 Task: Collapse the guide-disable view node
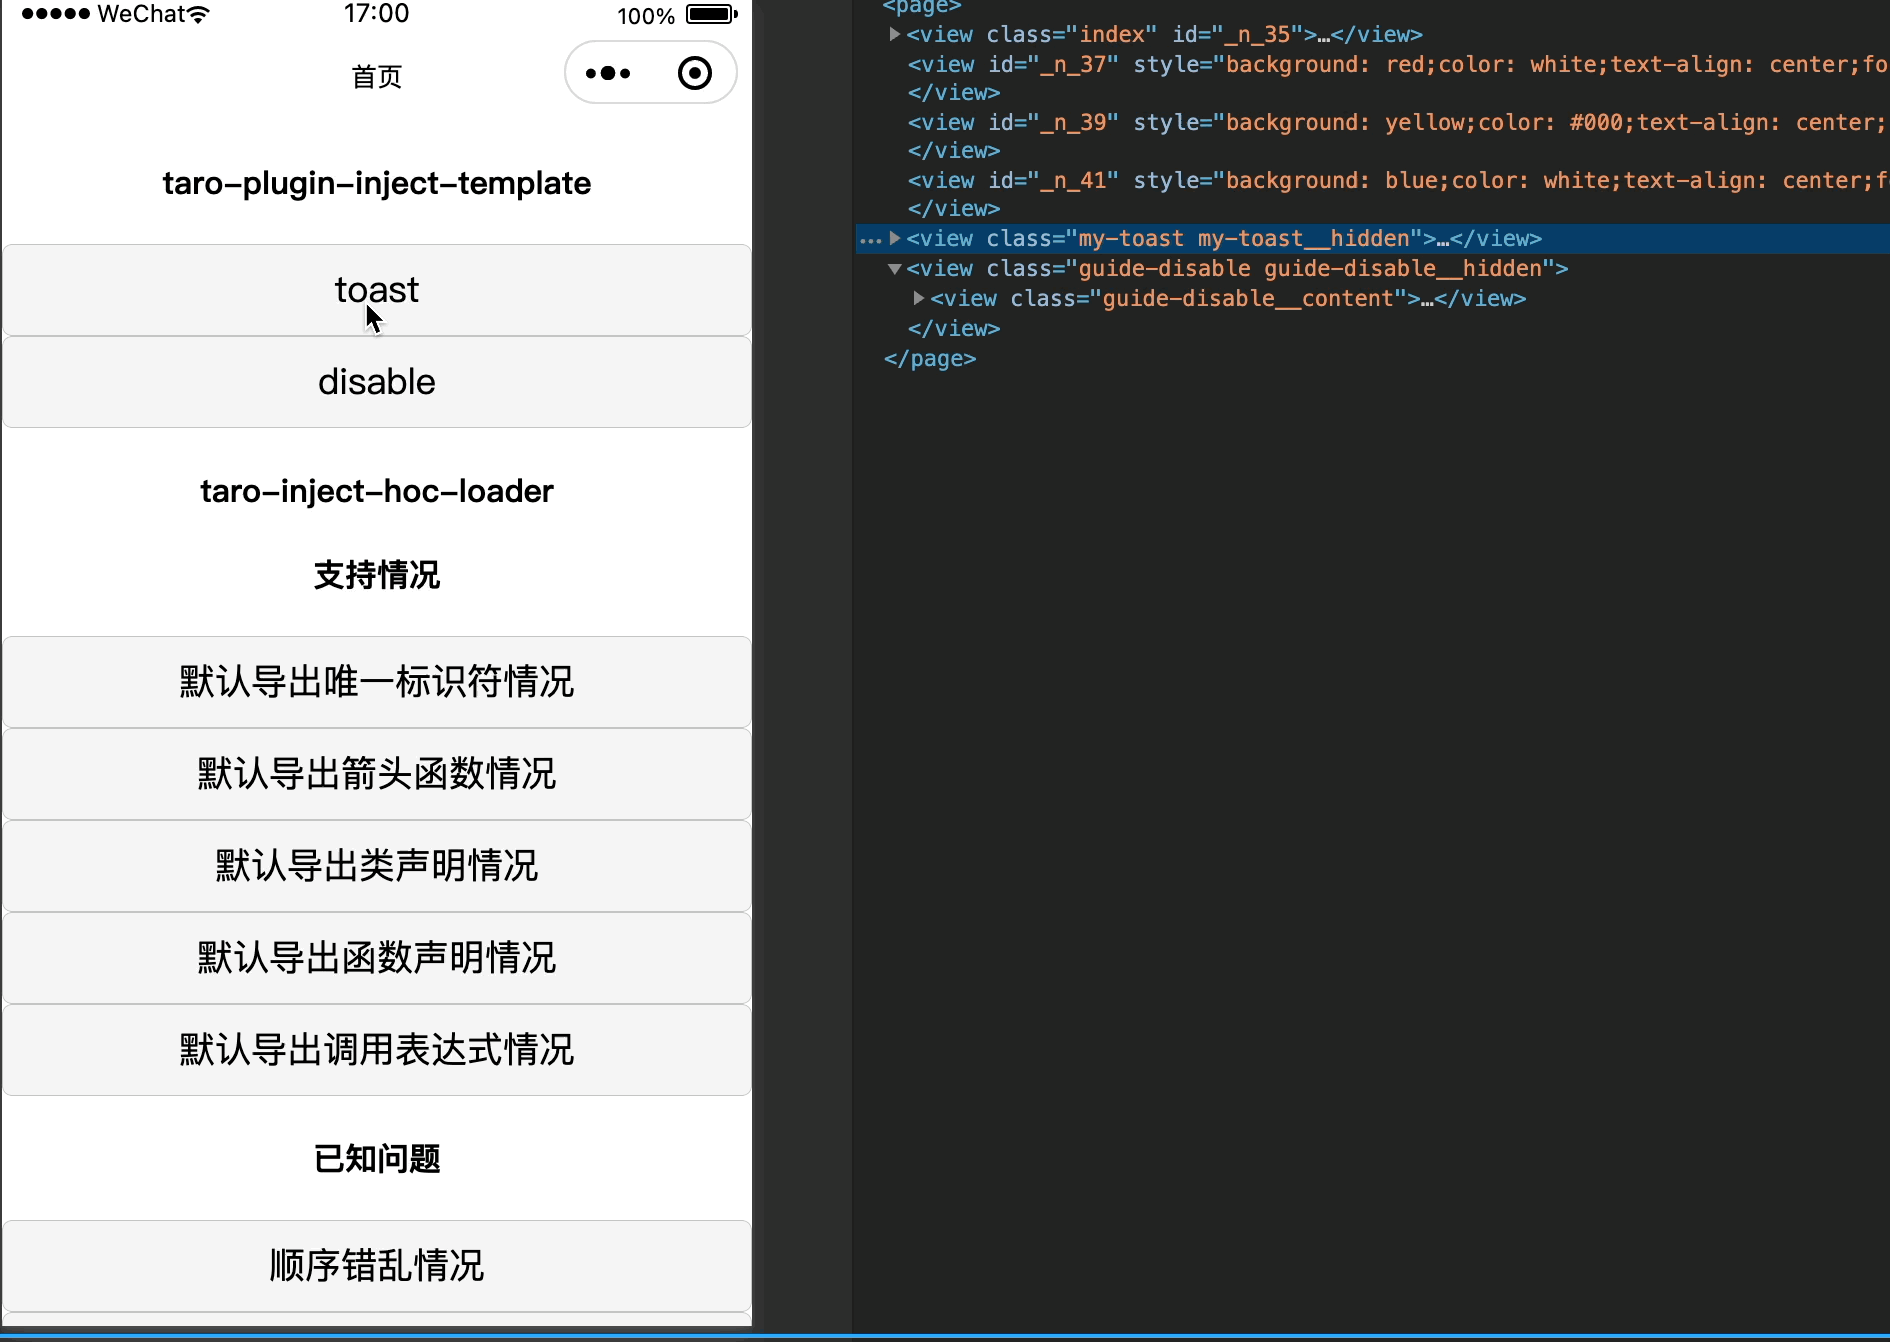pyautogui.click(x=895, y=268)
